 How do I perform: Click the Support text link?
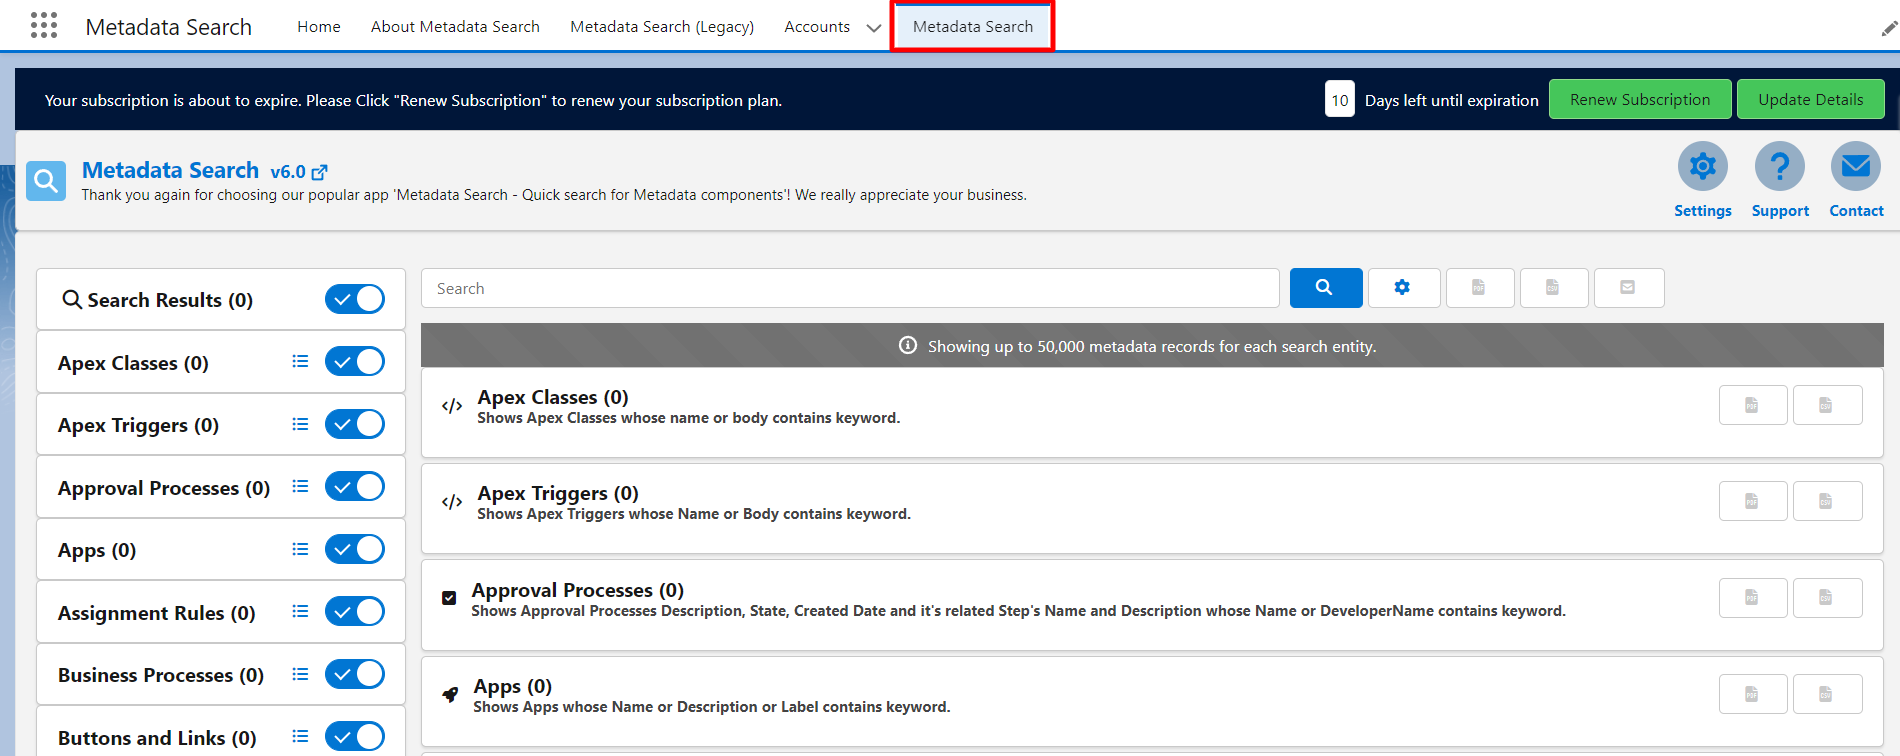[1780, 211]
